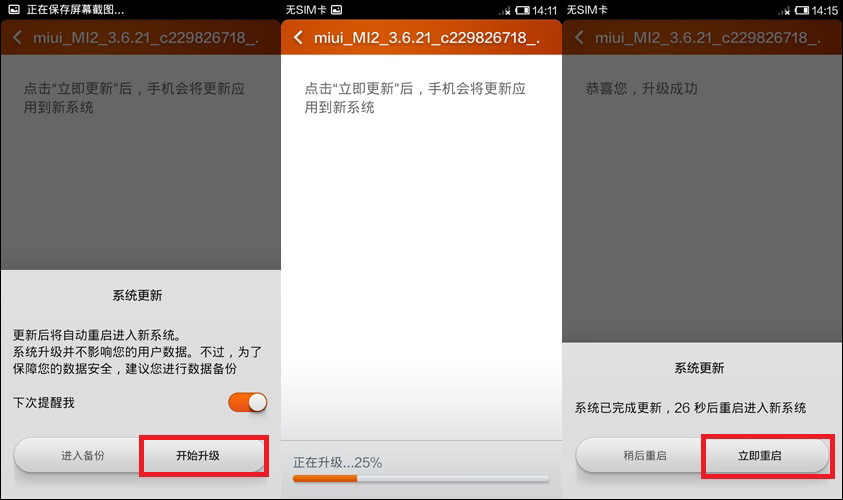843x500 pixels.
Task: Tap 更新后将自动重启进入新系统 text
Action: click(97, 335)
